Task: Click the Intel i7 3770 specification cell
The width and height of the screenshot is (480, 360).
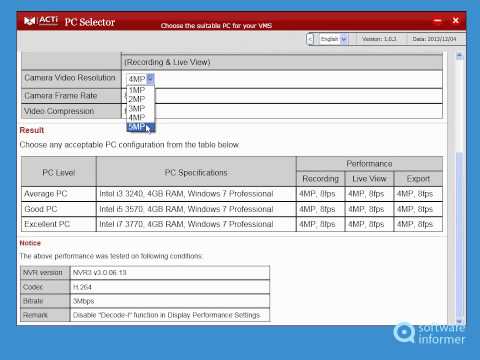Action: click(196, 224)
